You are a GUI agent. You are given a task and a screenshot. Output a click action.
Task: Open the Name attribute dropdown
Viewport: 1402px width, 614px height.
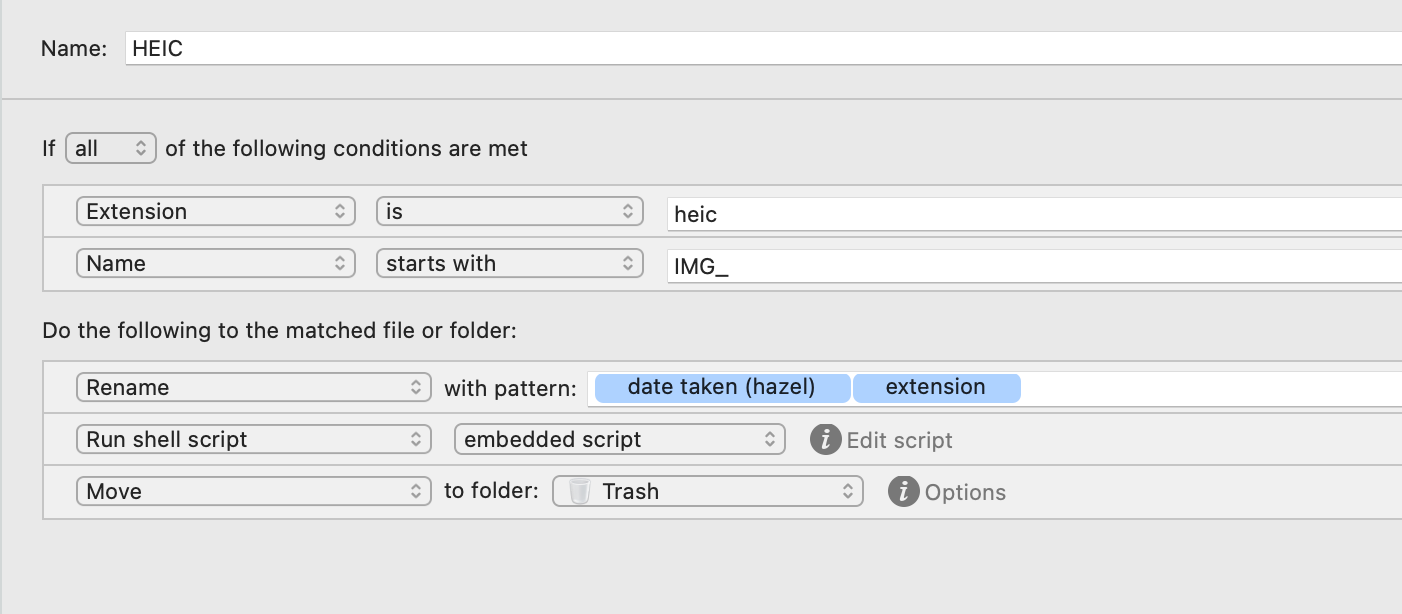(x=216, y=264)
